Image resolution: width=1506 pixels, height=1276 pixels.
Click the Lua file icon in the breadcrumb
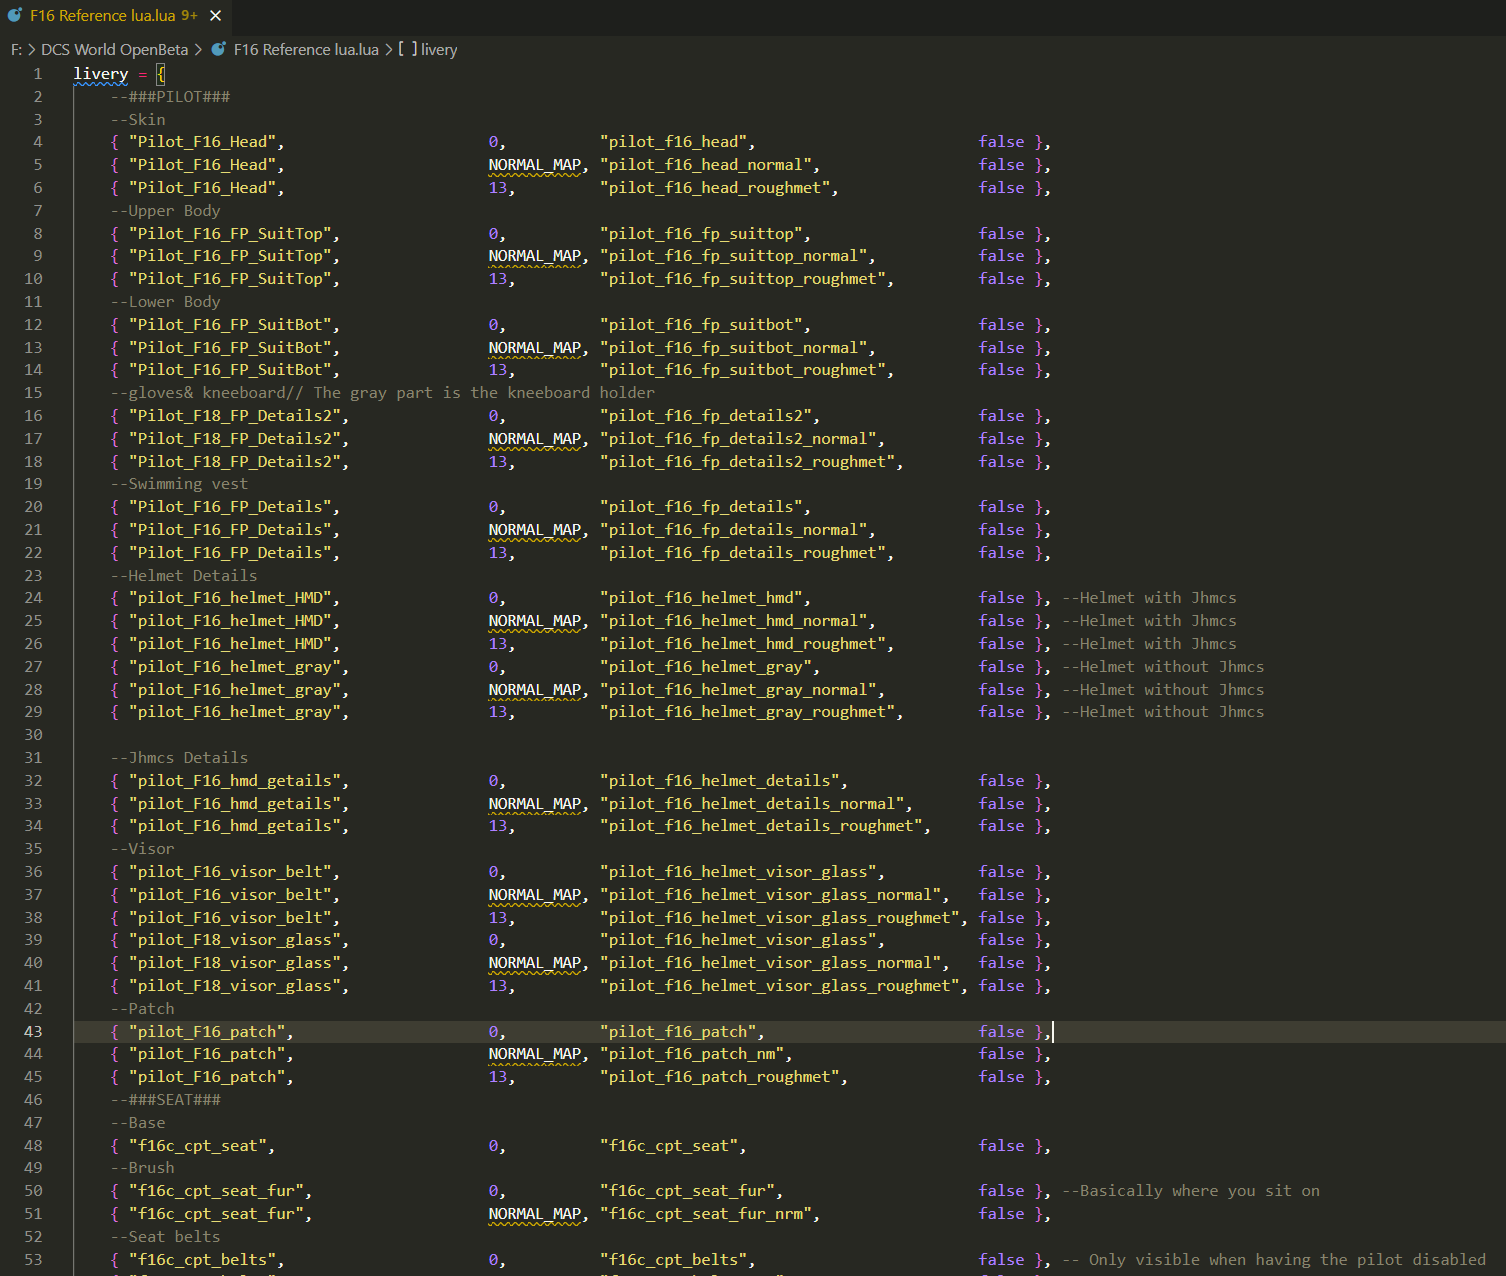(x=218, y=49)
